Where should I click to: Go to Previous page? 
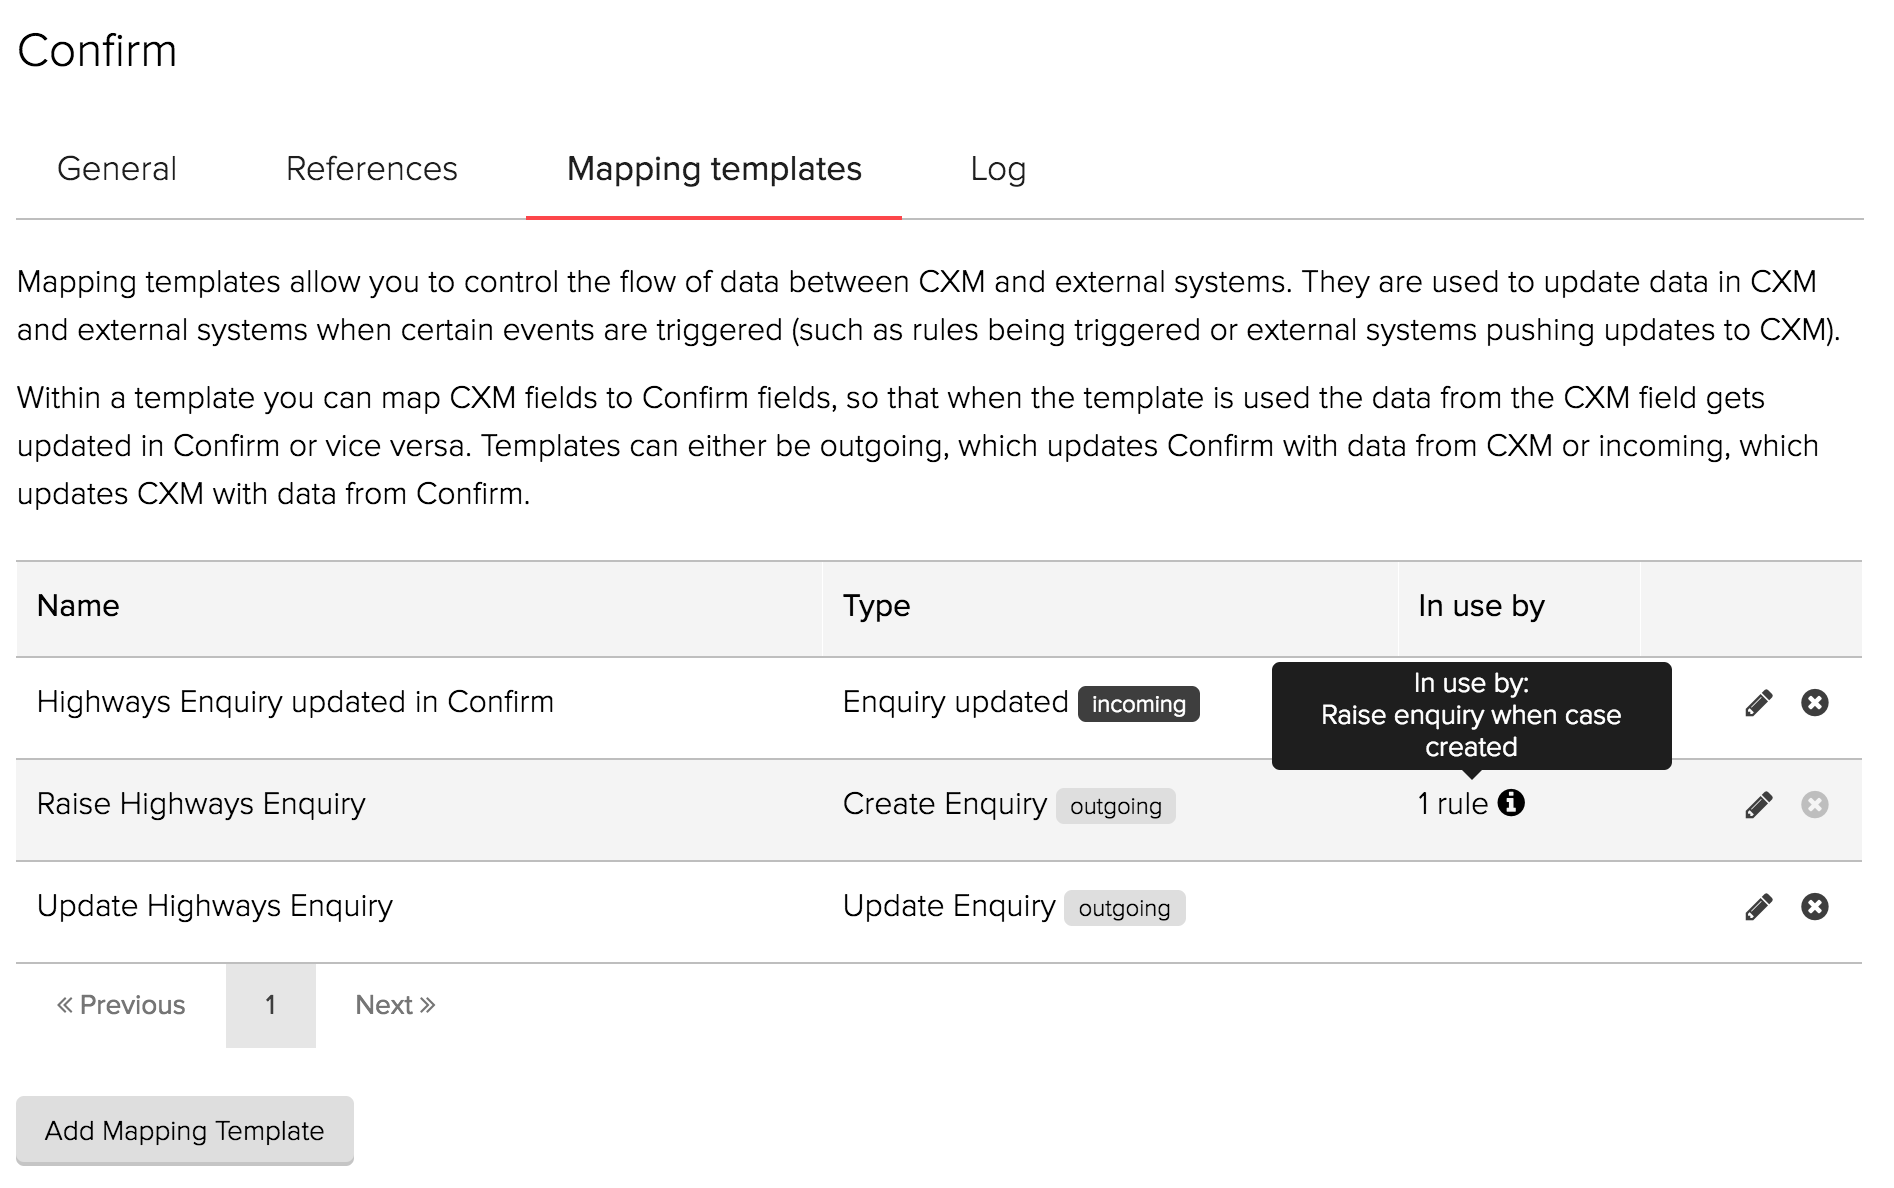(121, 1005)
